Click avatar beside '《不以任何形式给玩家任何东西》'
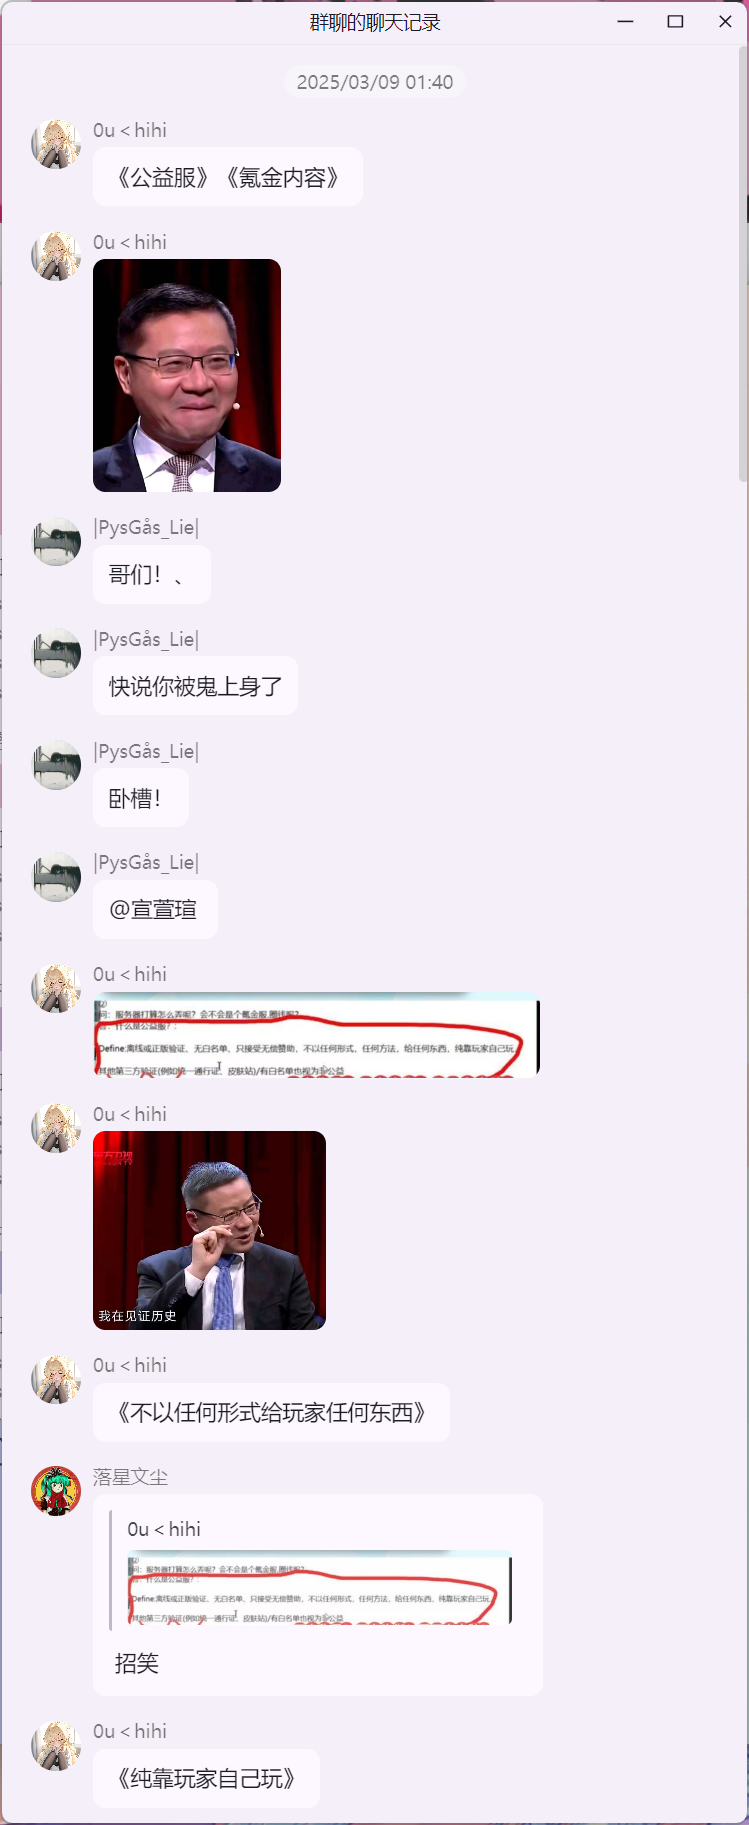Image resolution: width=749 pixels, height=1825 pixels. 56,1379
